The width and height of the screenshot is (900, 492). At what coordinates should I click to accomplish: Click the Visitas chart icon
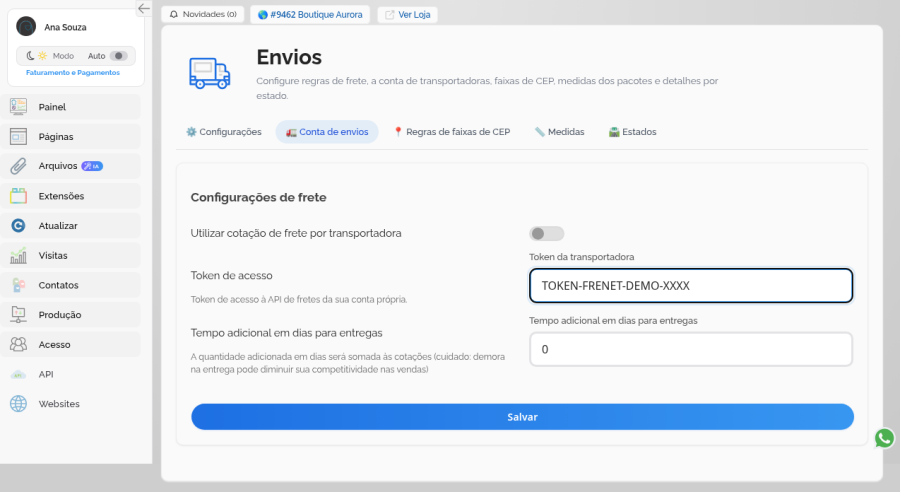coord(18,255)
